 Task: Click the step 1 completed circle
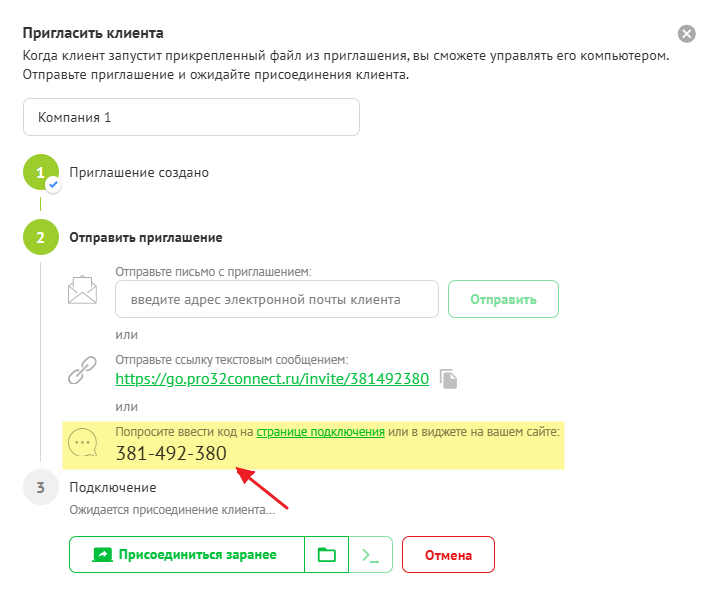[41, 173]
